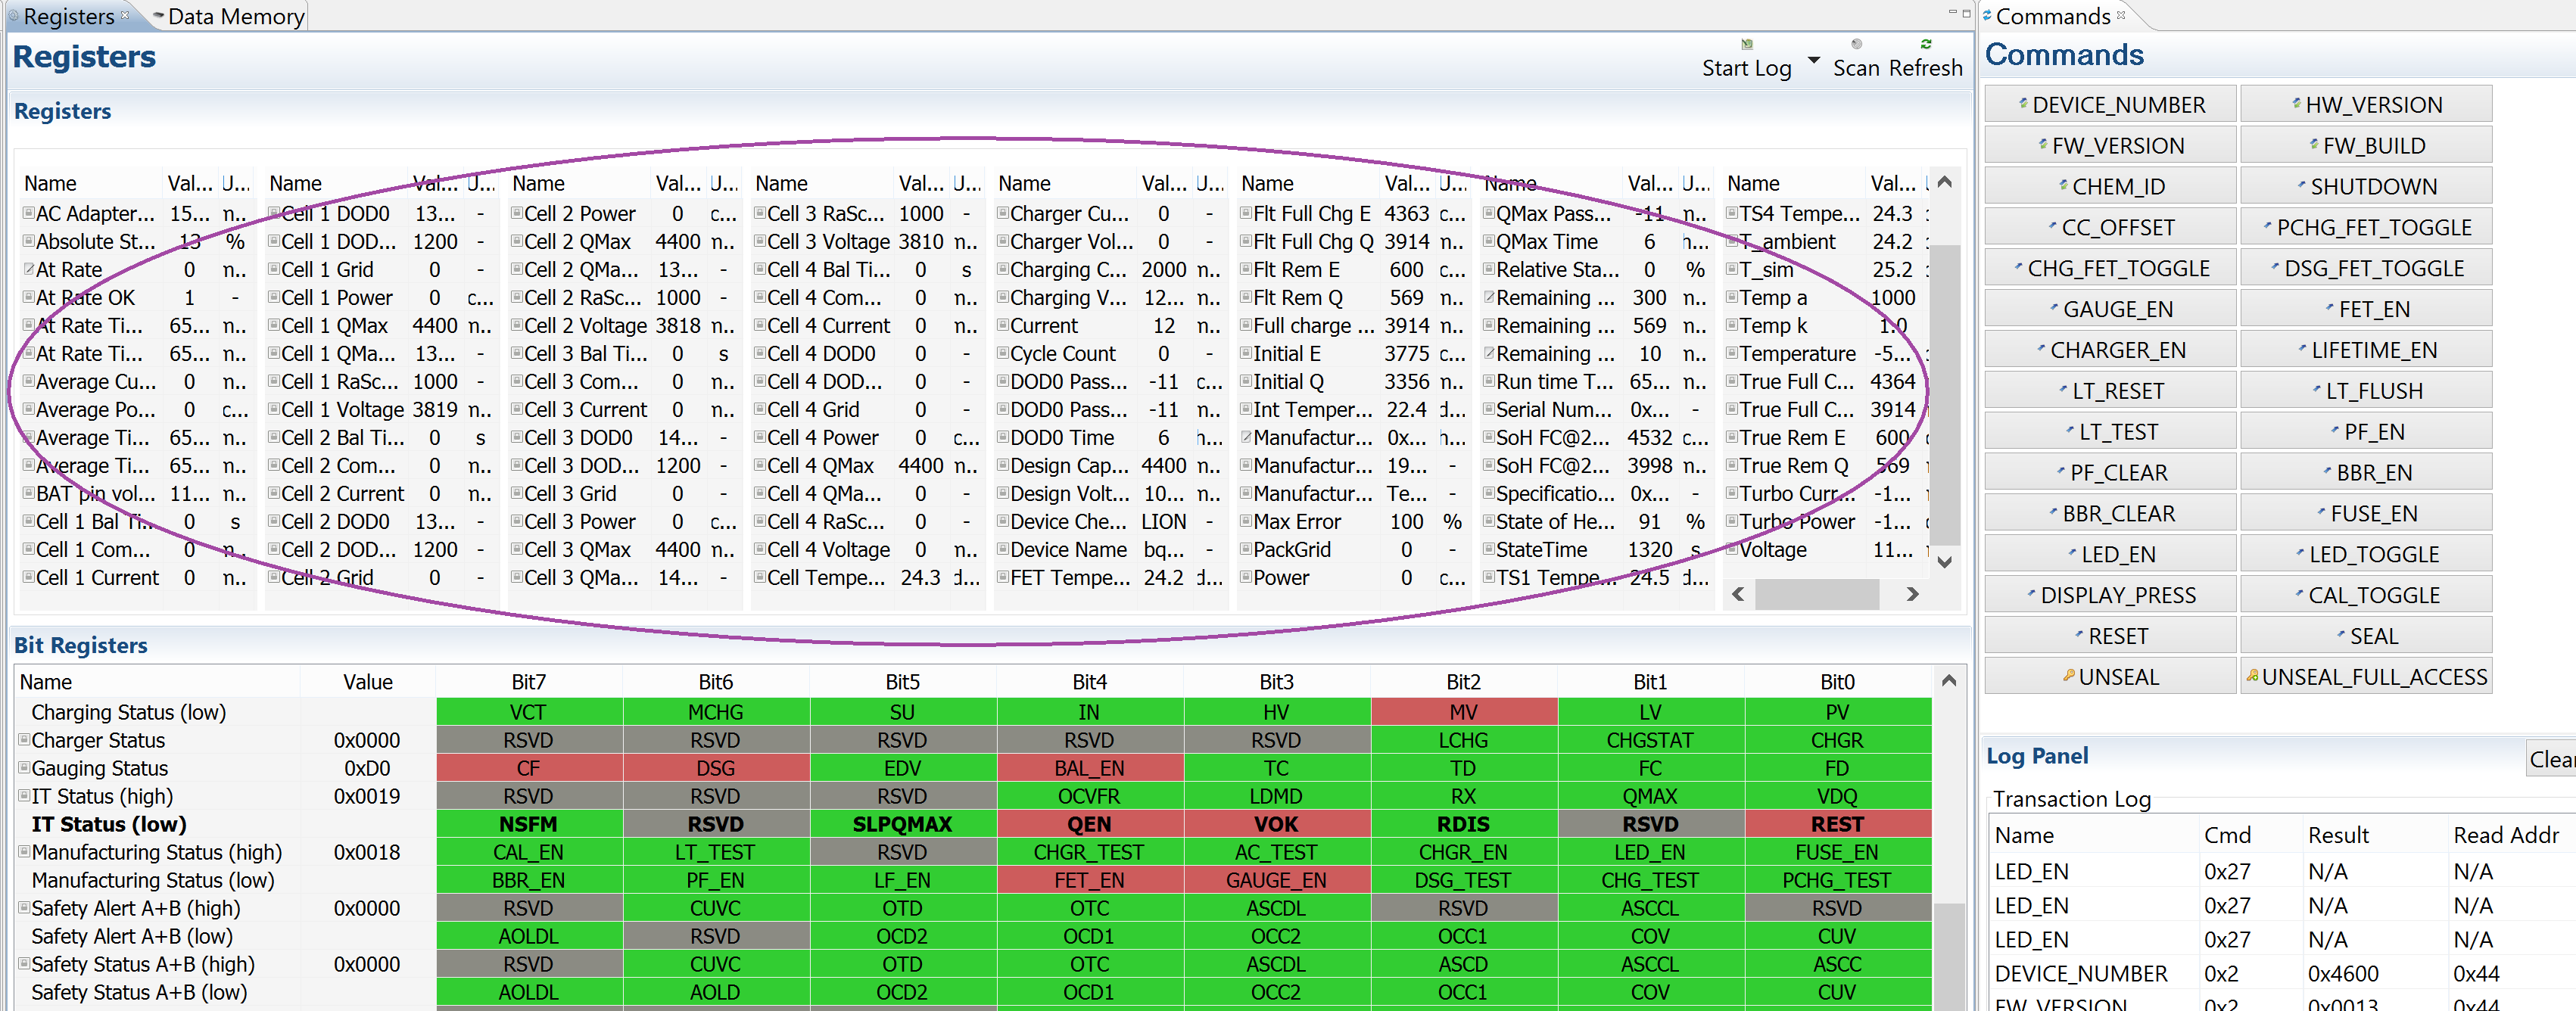The image size is (2576, 1011).
Task: Expand the IT Status (high) row
Action: pyautogui.click(x=24, y=796)
